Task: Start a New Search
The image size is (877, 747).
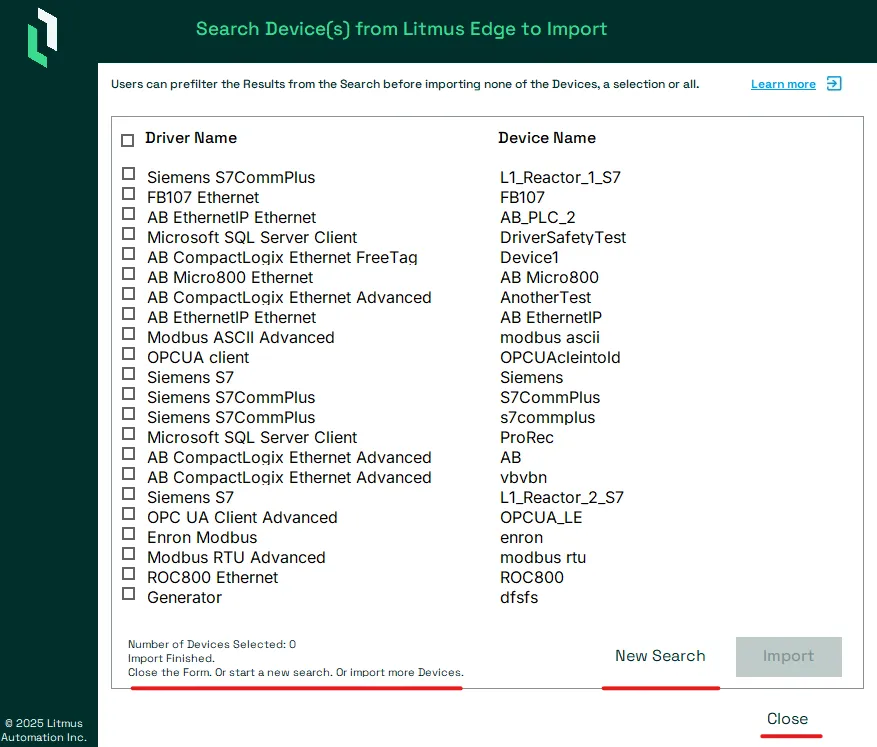Action: point(660,656)
